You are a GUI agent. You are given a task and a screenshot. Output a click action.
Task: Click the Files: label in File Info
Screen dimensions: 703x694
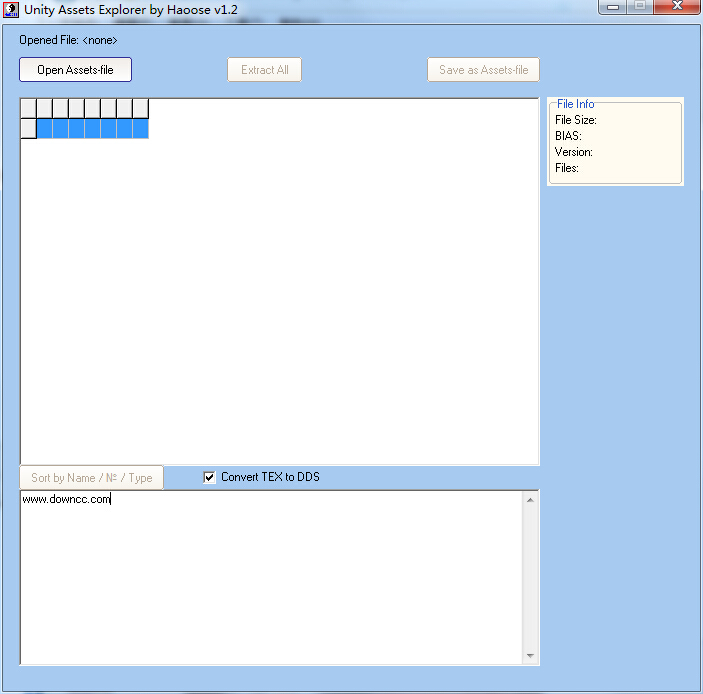tap(567, 168)
